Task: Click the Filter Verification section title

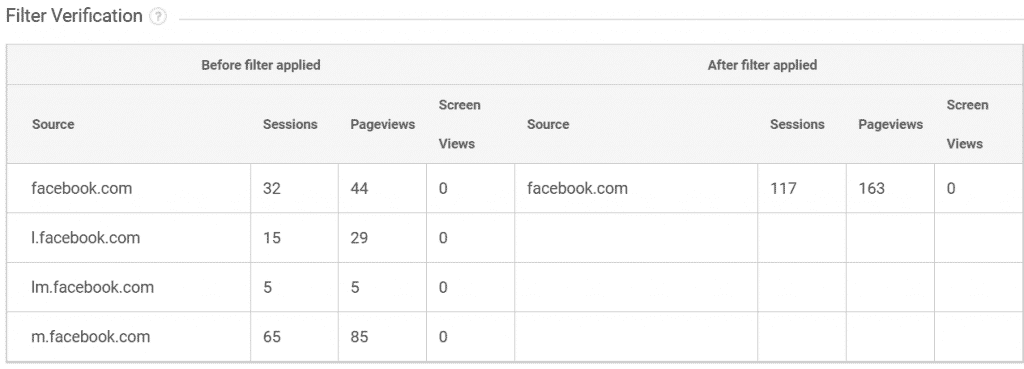Action: [74, 16]
